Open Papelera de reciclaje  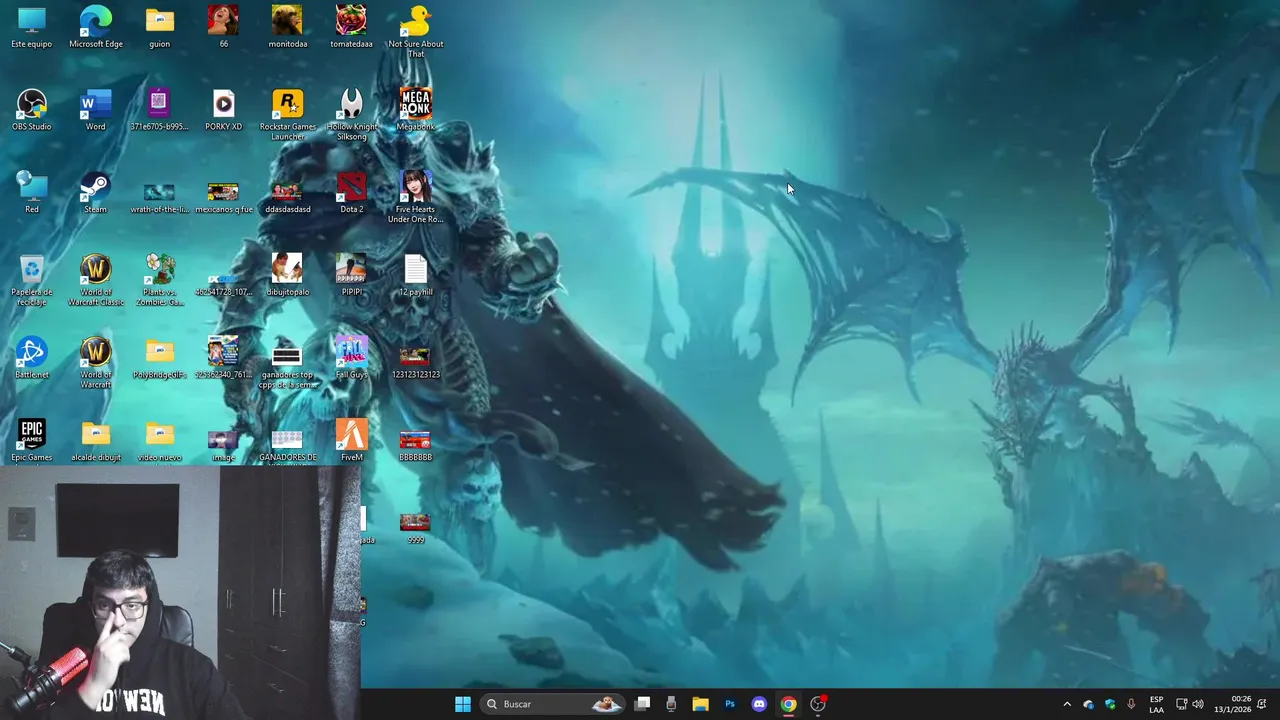[32, 280]
